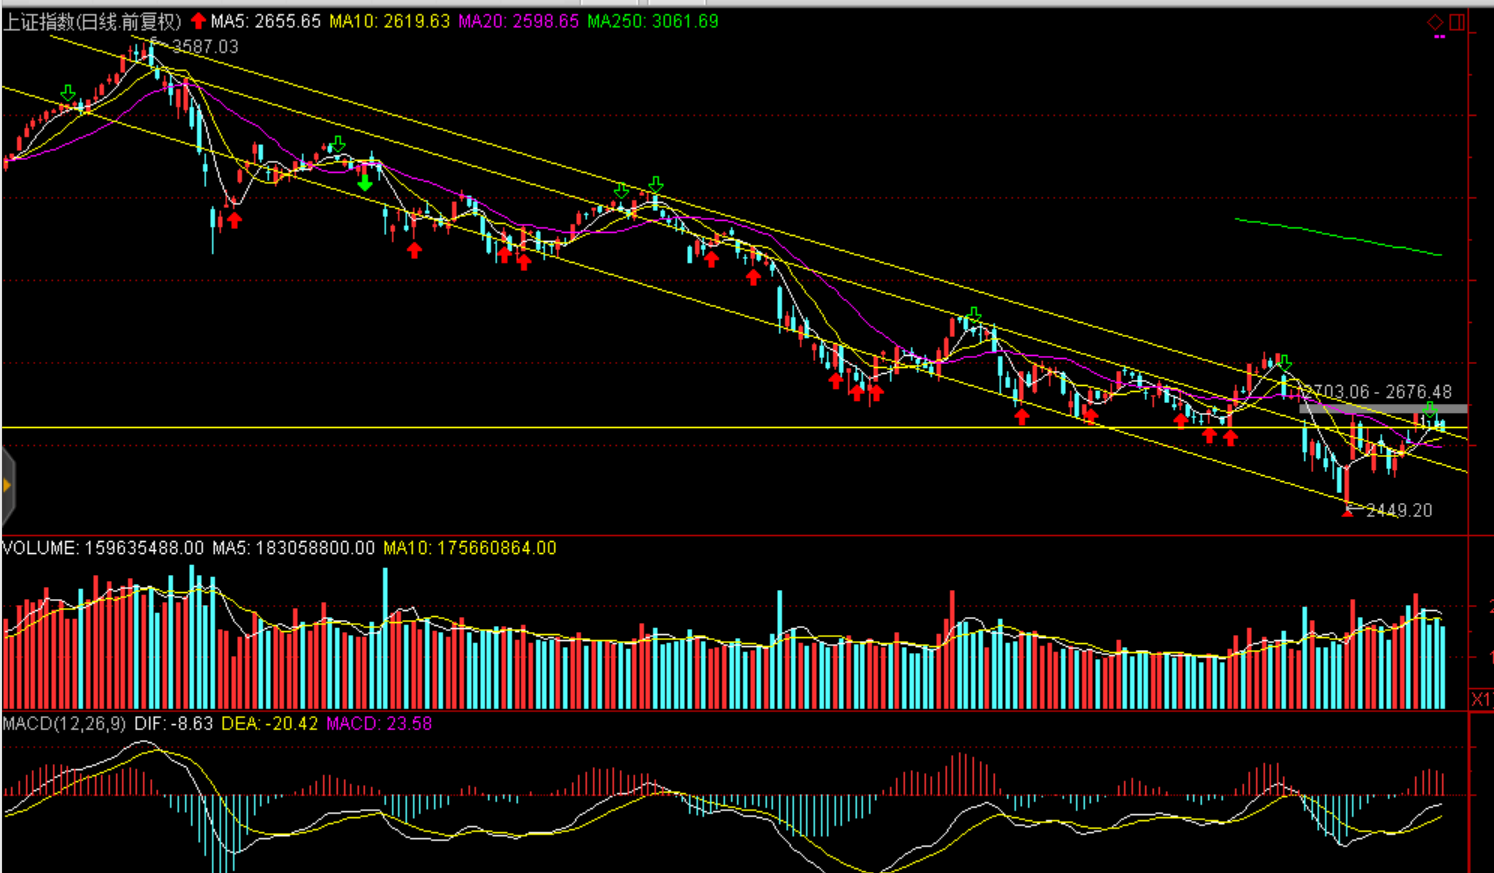Screen dimensions: 1494x873
Task: Select the MACD(12,26,9) indicator label
Action: [64, 723]
